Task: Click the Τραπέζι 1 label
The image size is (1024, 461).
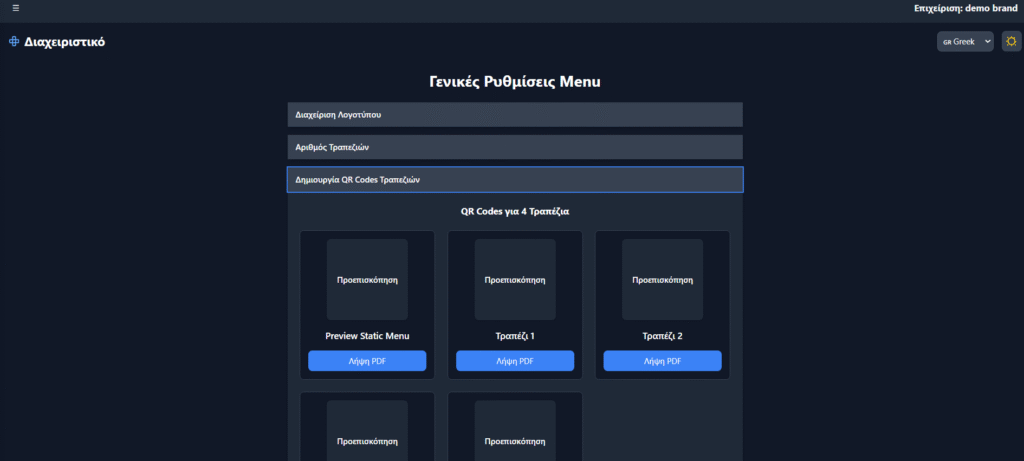Action: point(515,336)
